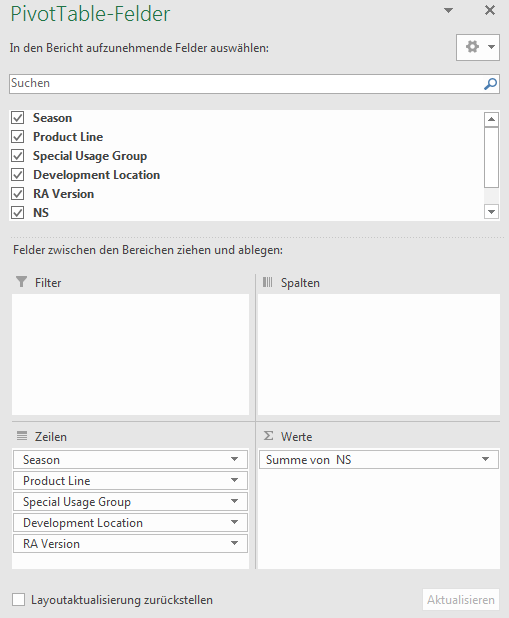Click into the Suchen search field
The height and width of the screenshot is (618, 509).
[245, 84]
